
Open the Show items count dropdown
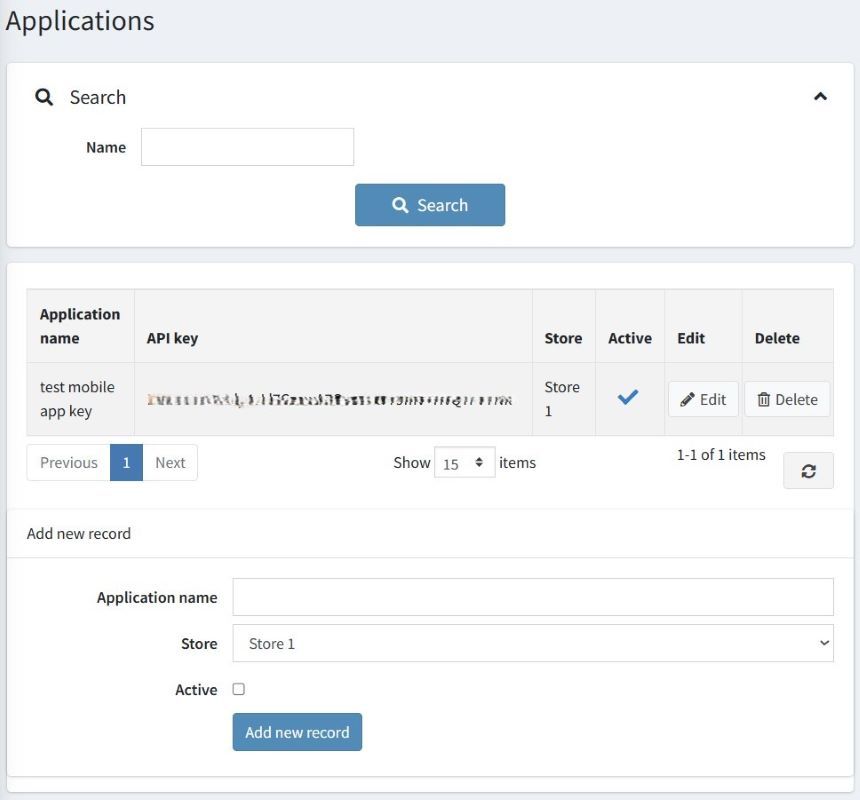click(465, 463)
